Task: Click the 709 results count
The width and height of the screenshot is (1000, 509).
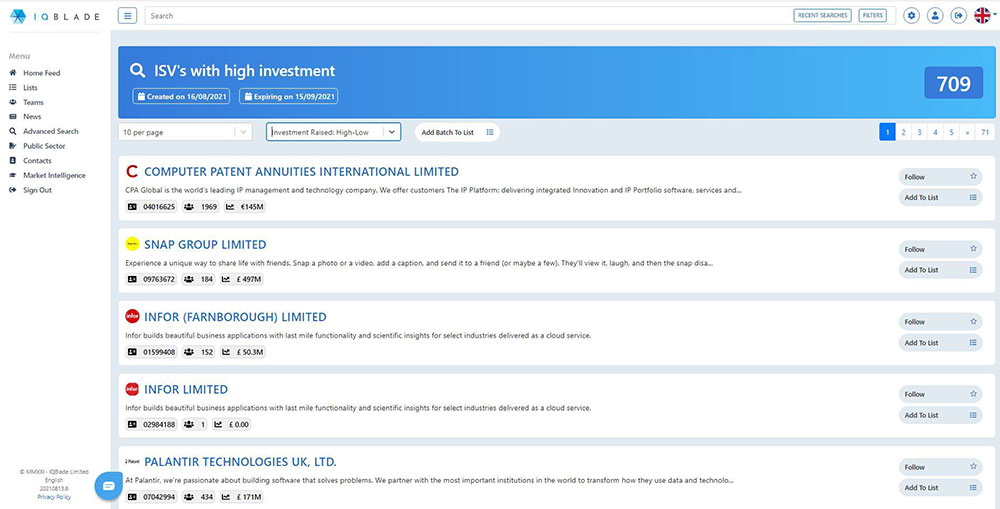Action: [953, 83]
